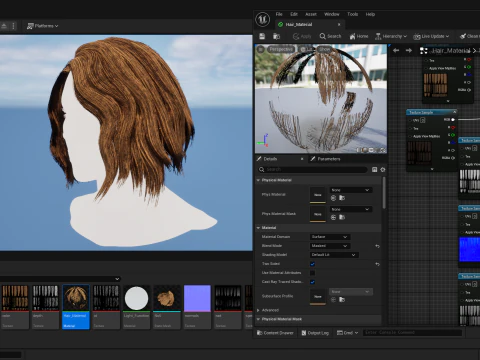Browse to Phys Material Mask asset
480x360 pixels.
tap(342, 217)
